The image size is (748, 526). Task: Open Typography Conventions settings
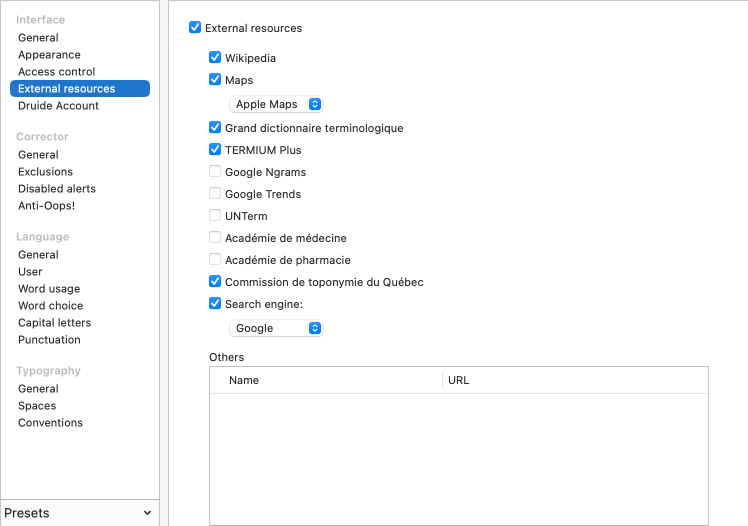50,423
